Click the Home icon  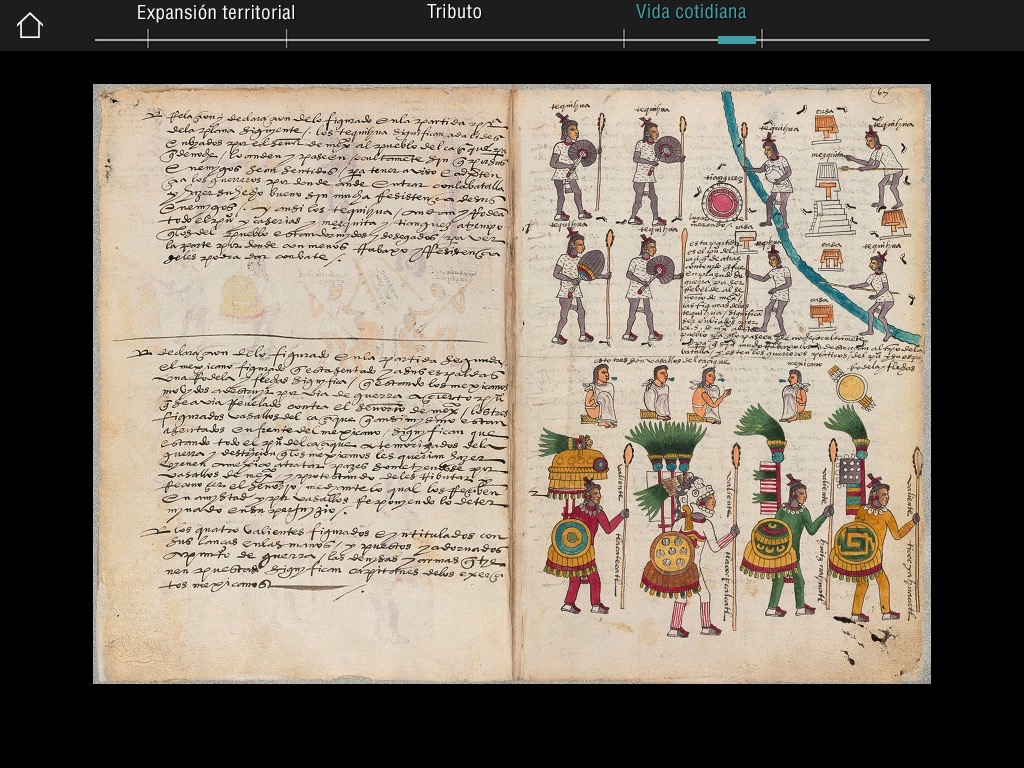pos(29,23)
